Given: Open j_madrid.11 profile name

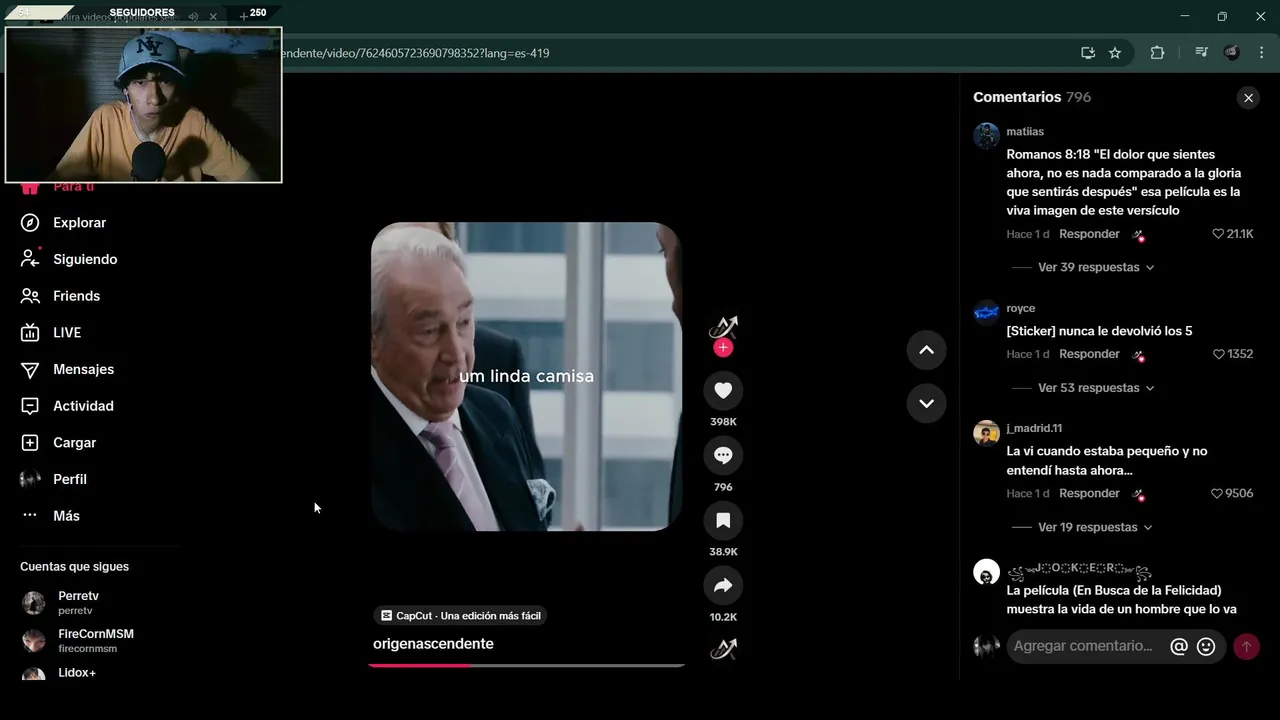Looking at the screenshot, I should (x=1034, y=429).
